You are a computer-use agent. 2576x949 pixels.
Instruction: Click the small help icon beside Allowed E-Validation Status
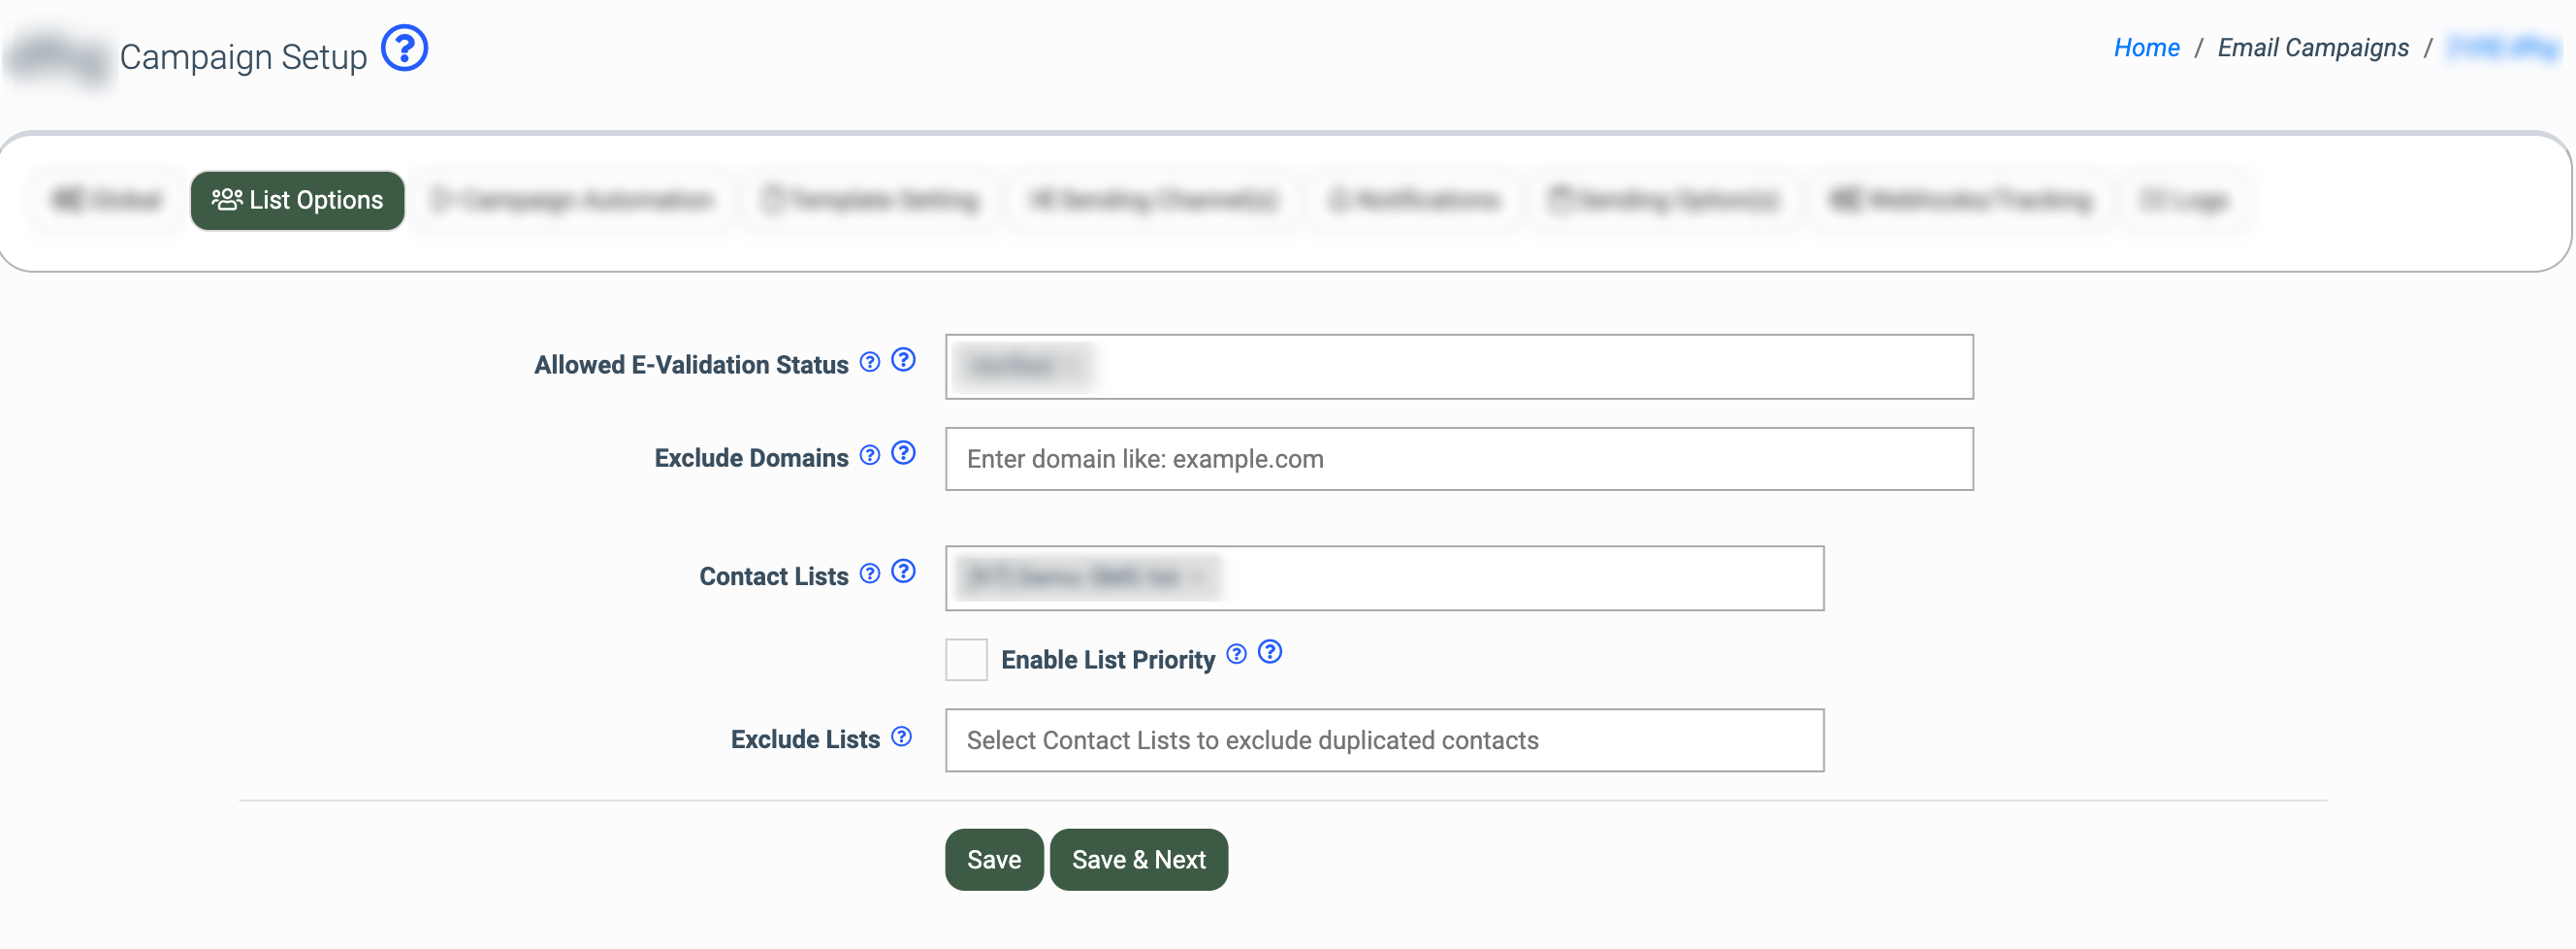(x=870, y=362)
